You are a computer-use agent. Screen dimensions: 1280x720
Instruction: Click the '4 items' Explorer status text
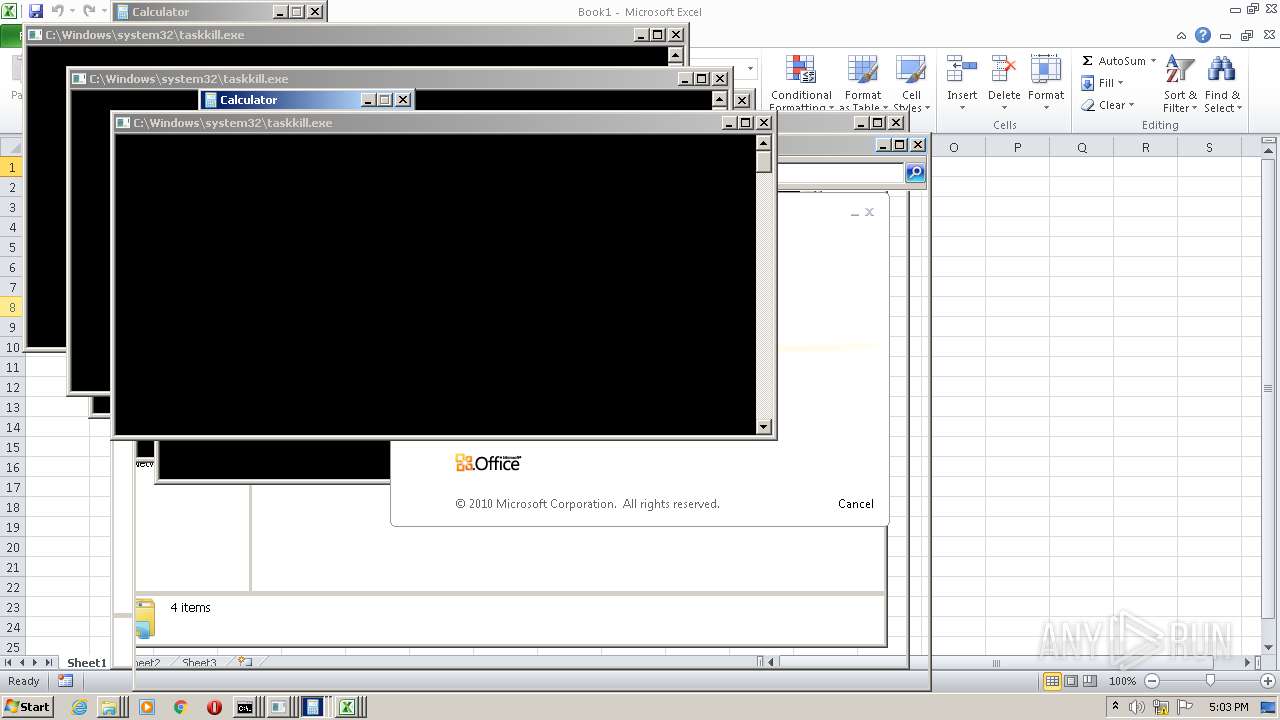click(190, 607)
